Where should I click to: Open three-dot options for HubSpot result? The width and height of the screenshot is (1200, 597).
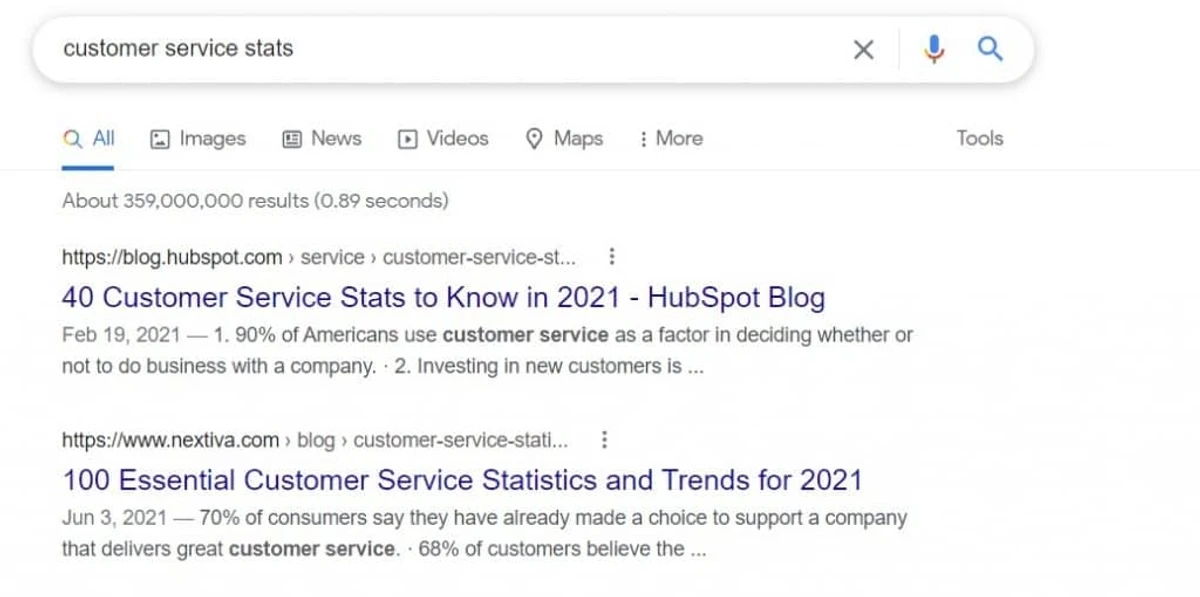click(x=612, y=257)
